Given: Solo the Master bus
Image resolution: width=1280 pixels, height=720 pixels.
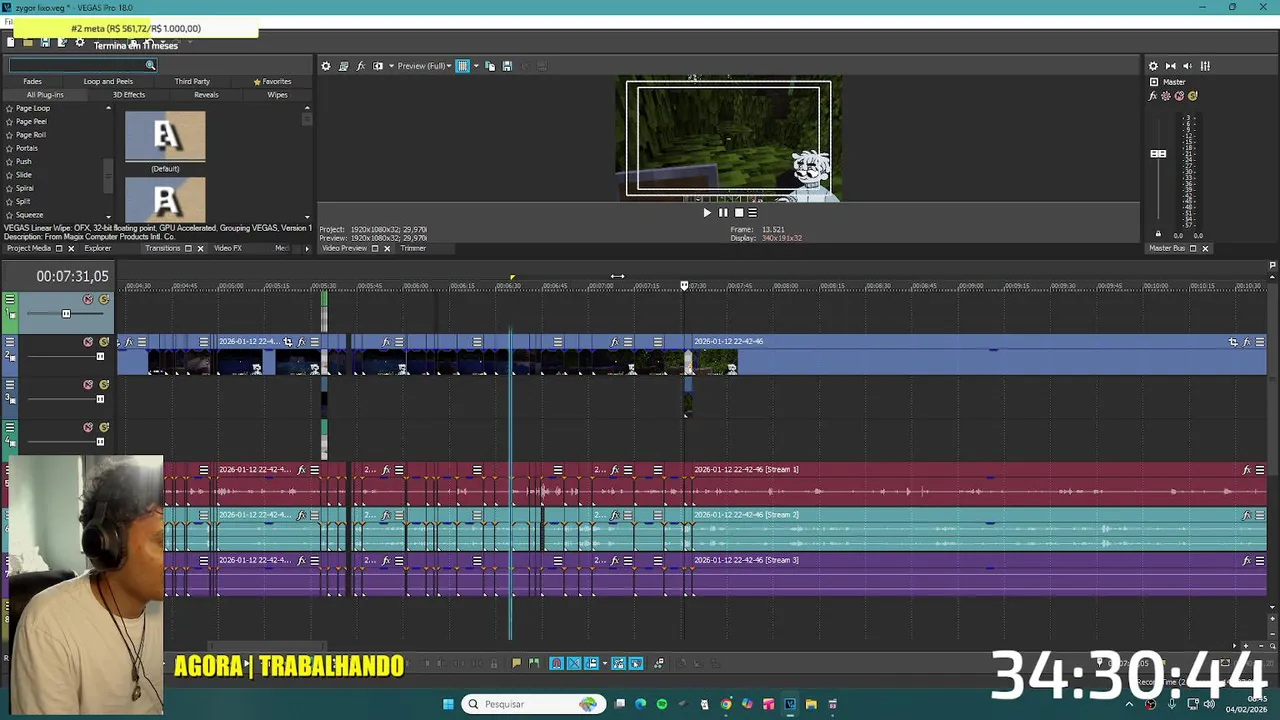Looking at the screenshot, I should [x=1192, y=96].
